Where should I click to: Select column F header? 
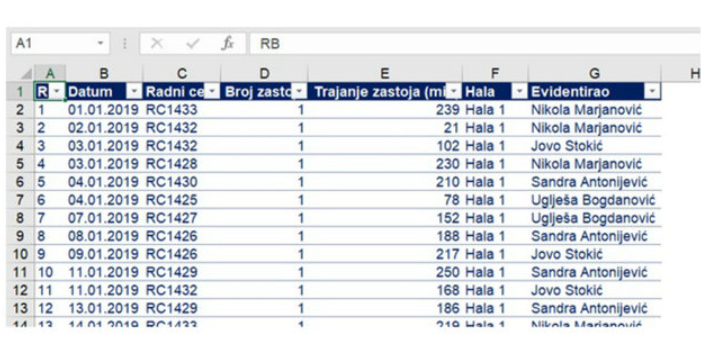495,73
